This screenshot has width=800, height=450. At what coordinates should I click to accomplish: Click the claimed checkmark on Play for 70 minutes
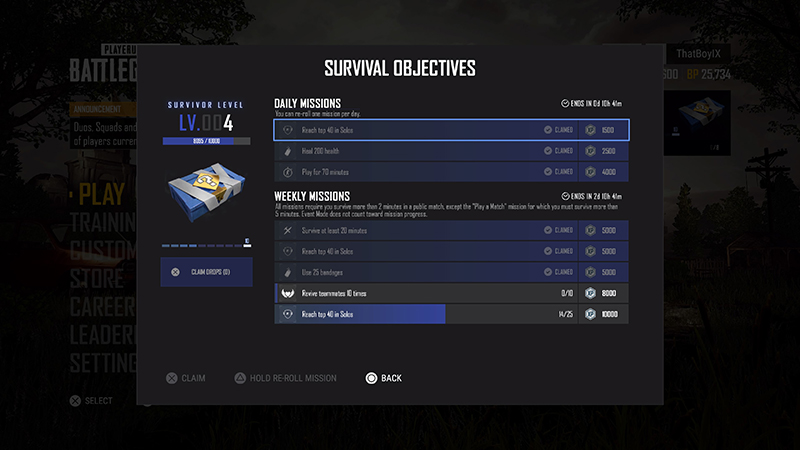point(547,172)
